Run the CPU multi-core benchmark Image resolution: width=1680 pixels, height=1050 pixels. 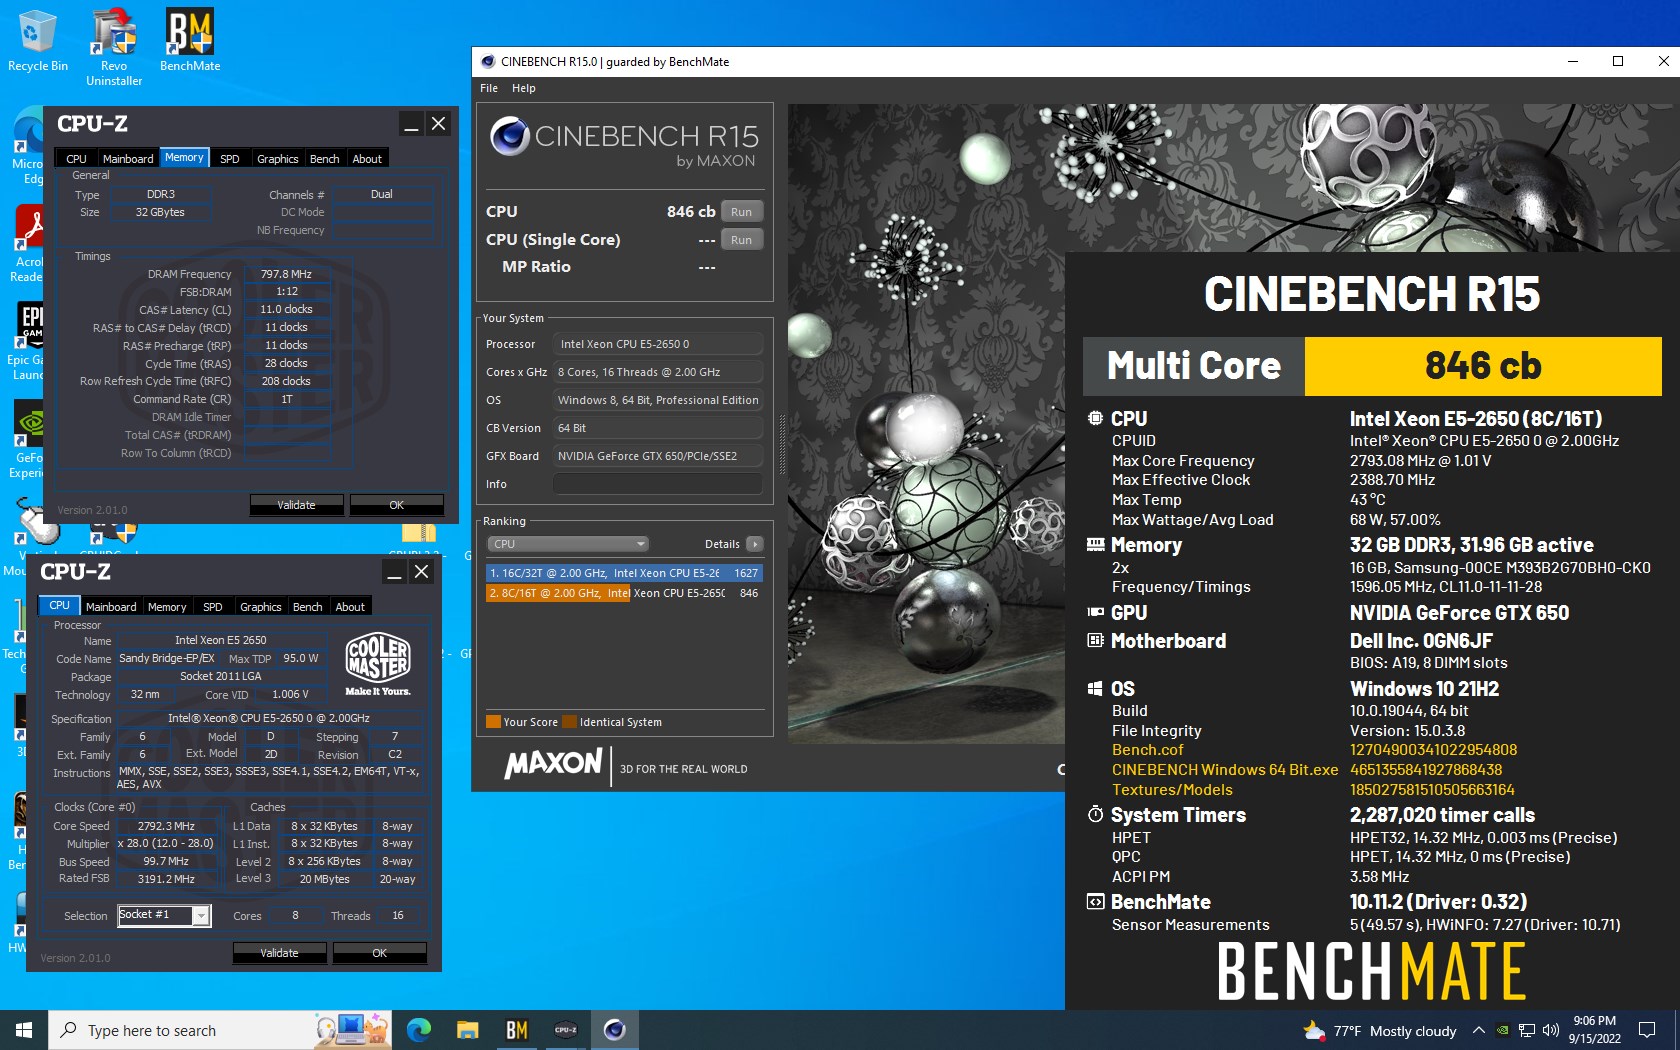click(741, 212)
